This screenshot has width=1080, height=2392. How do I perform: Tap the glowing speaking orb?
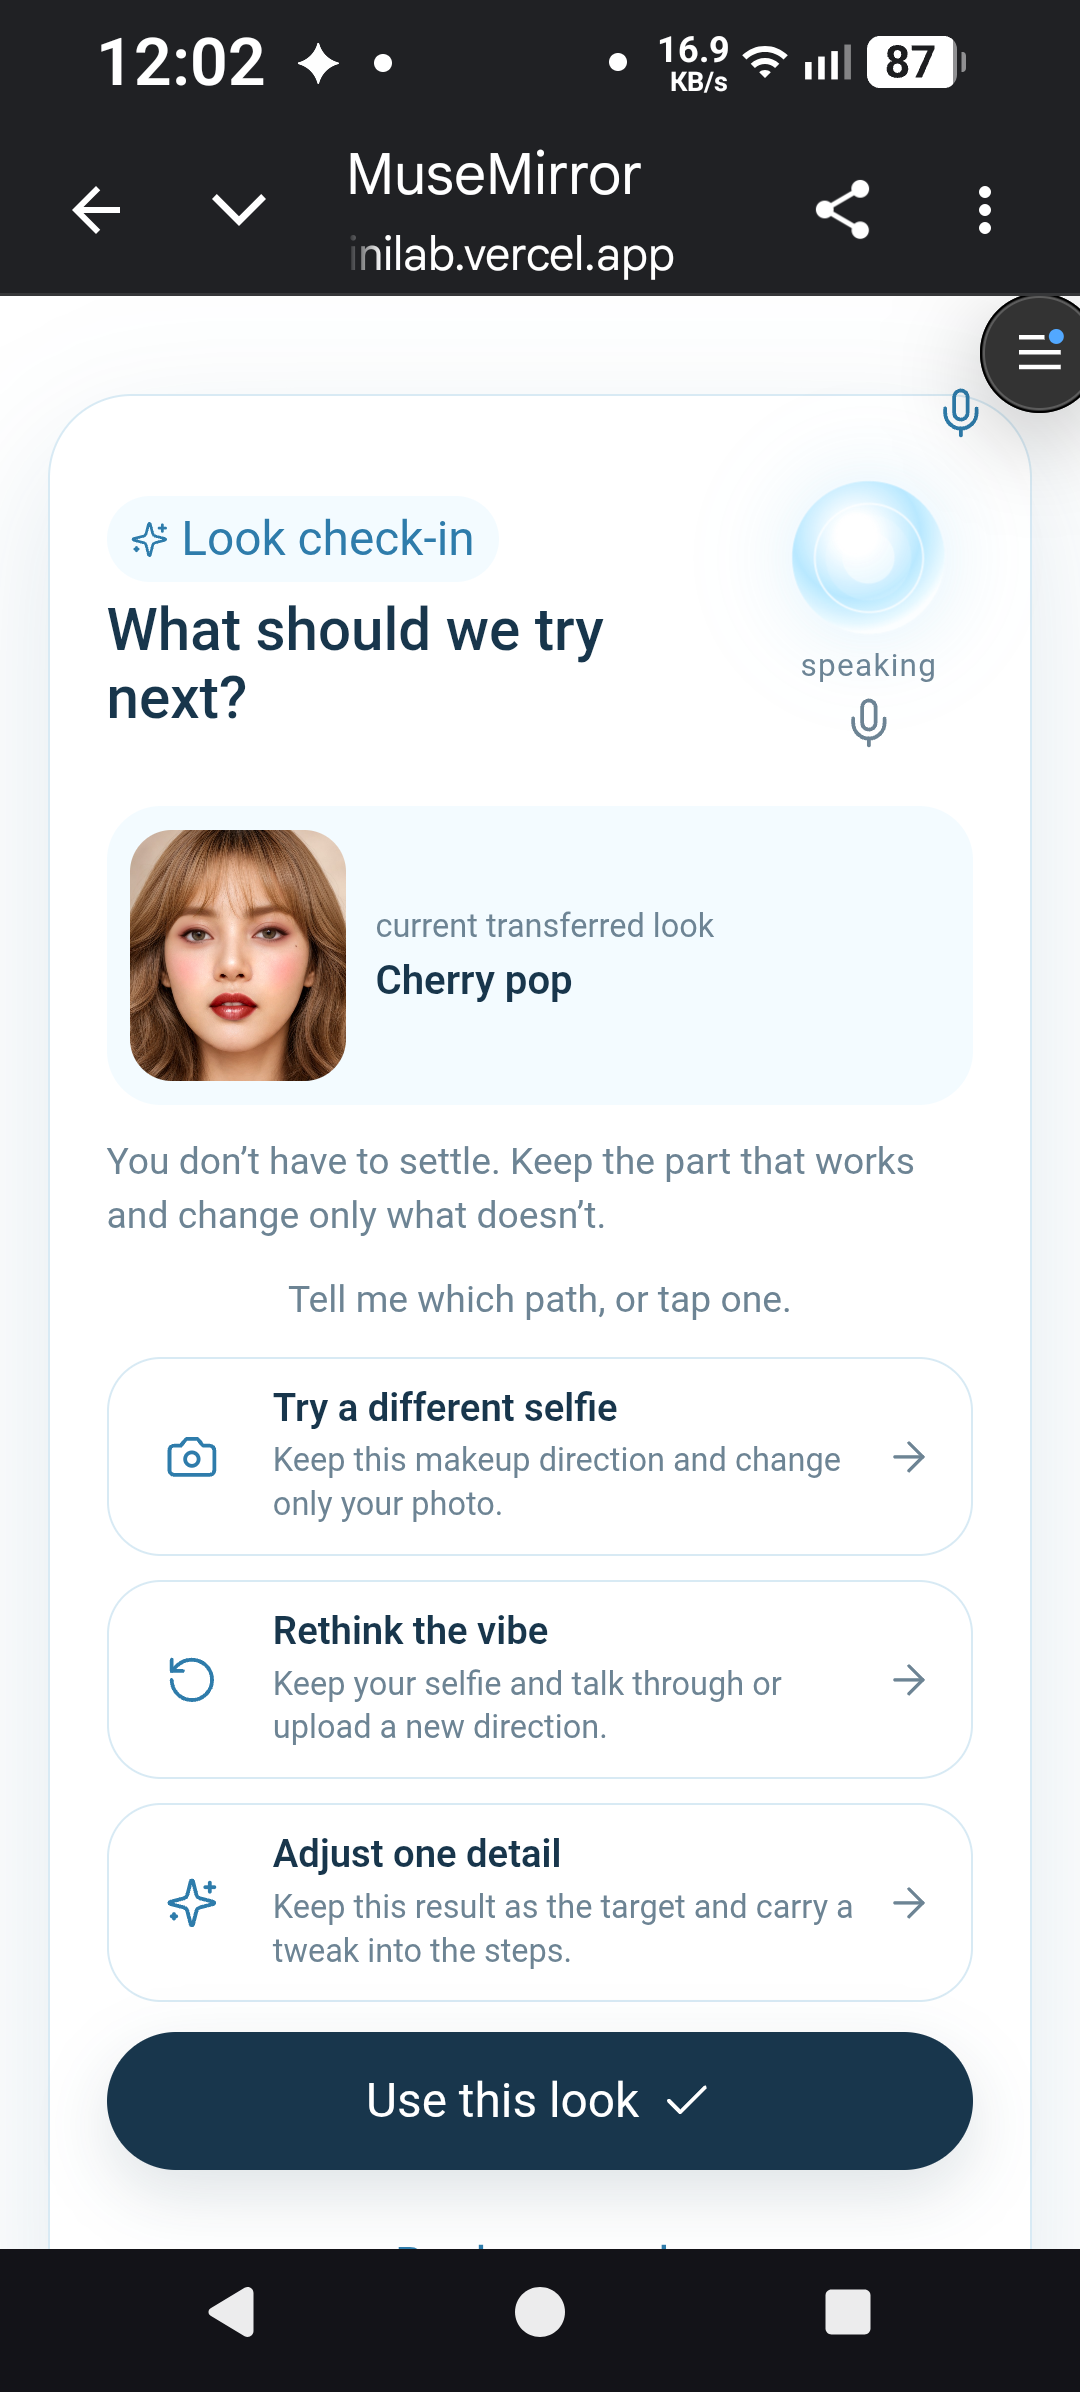[x=867, y=557]
